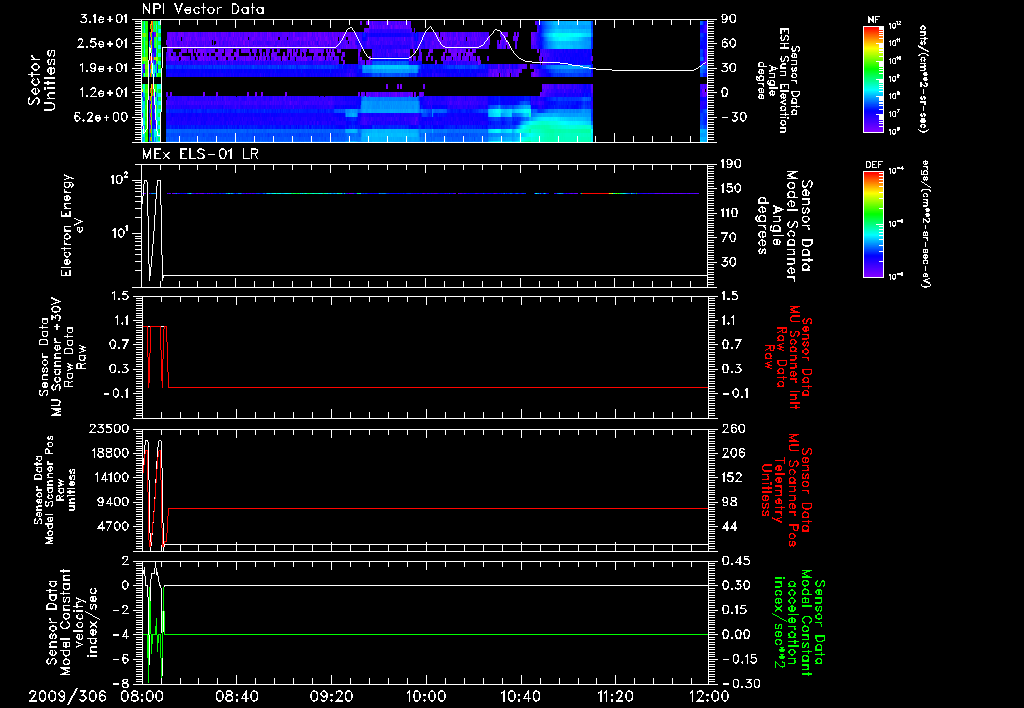
Task: Click the '-6' velocity tick label
Action: click(121, 659)
